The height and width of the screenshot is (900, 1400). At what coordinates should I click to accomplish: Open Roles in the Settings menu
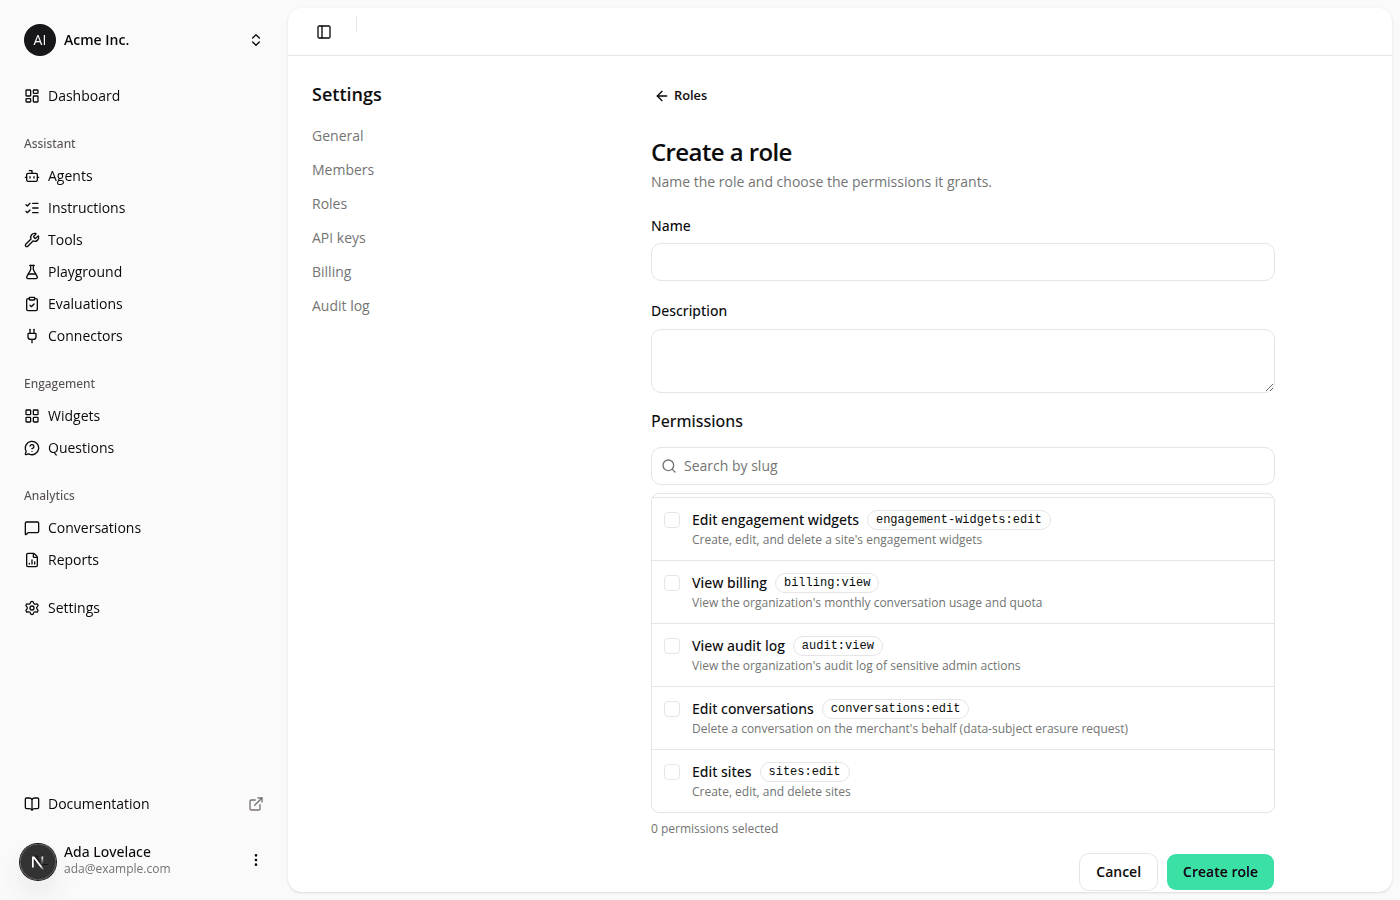click(330, 204)
